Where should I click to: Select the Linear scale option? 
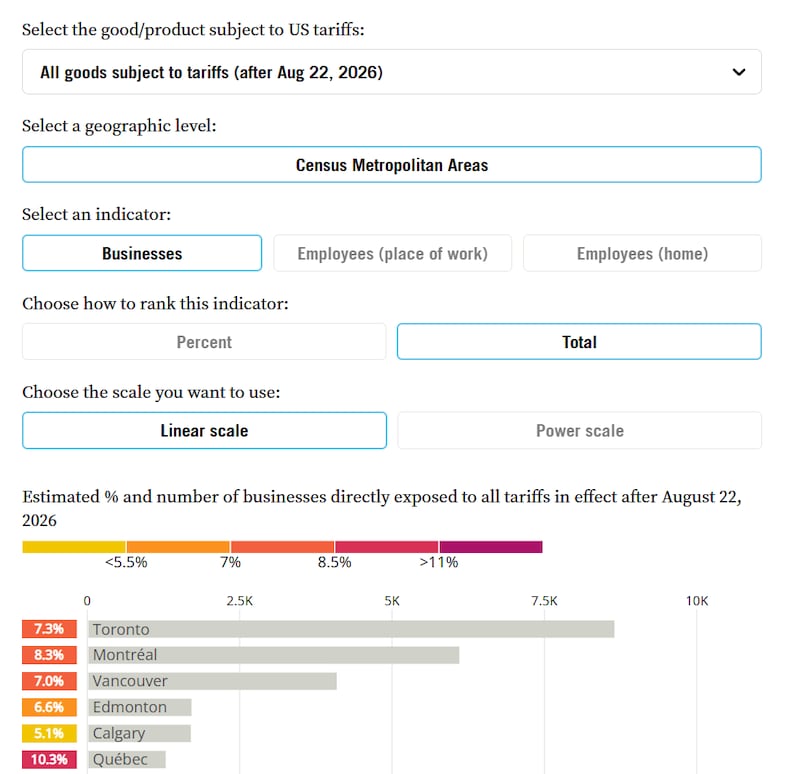[x=204, y=431]
